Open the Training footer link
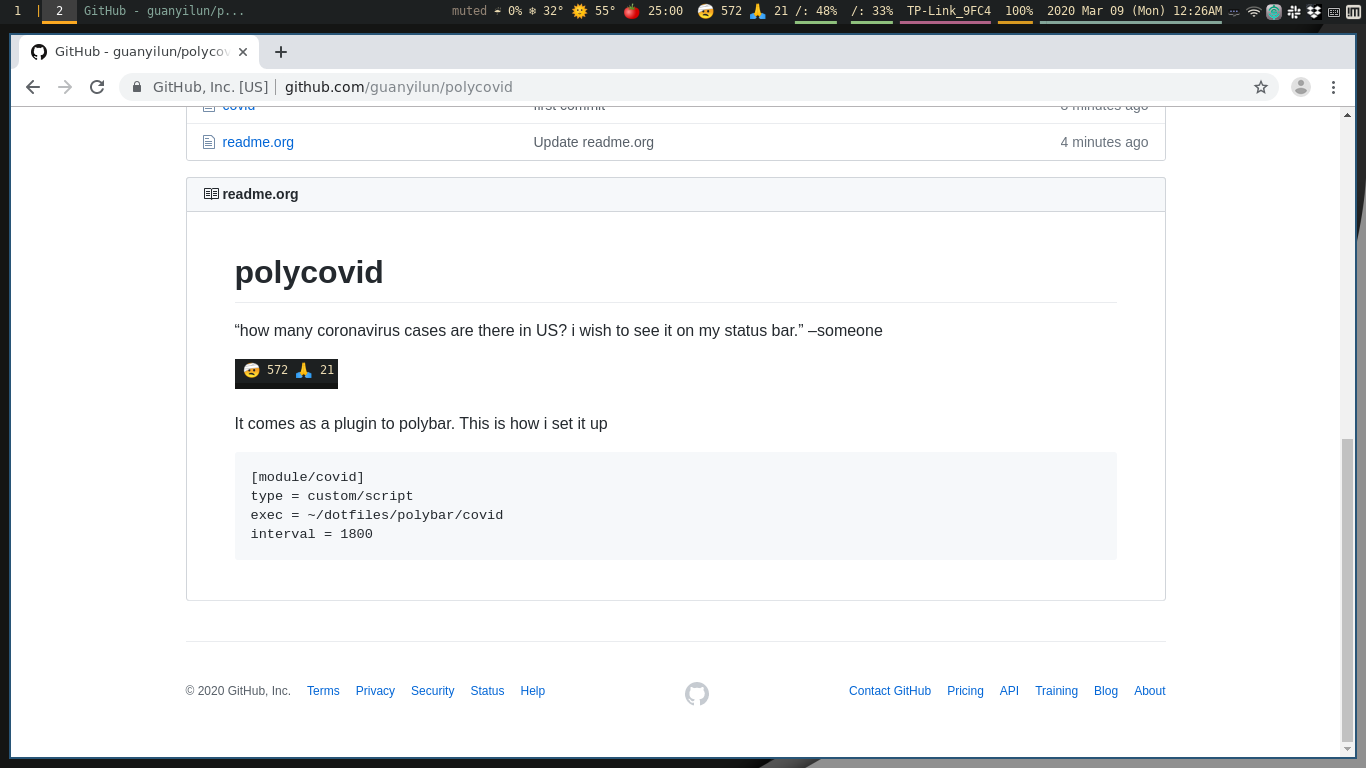Image resolution: width=1366 pixels, height=768 pixels. click(x=1056, y=691)
